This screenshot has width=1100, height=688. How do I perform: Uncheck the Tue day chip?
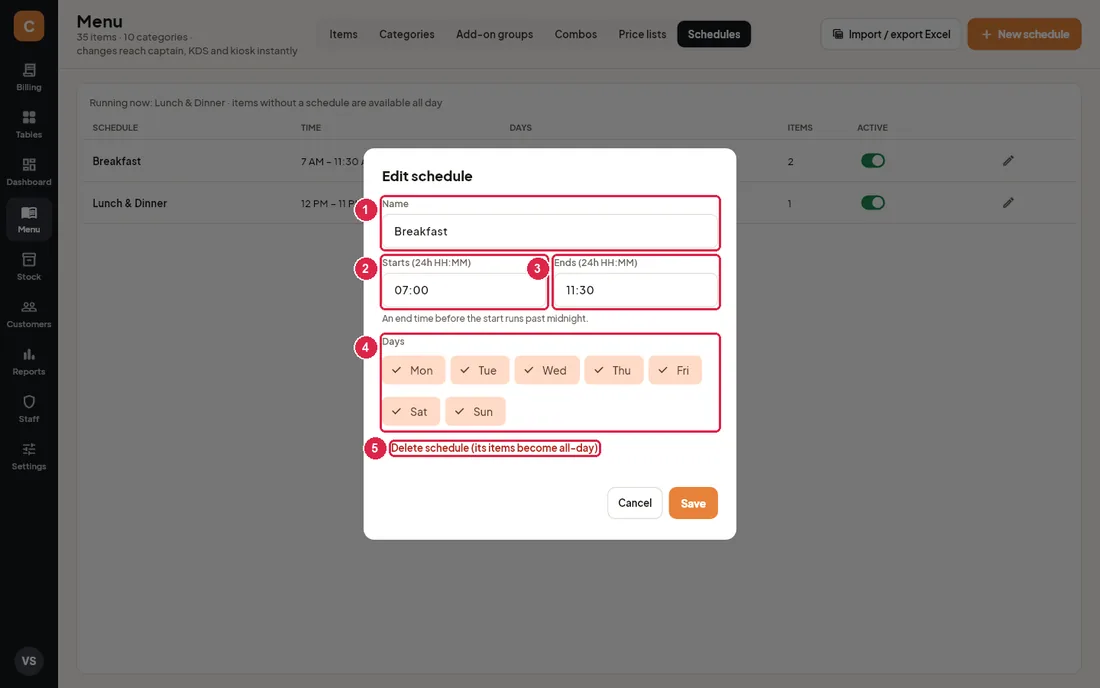click(479, 370)
